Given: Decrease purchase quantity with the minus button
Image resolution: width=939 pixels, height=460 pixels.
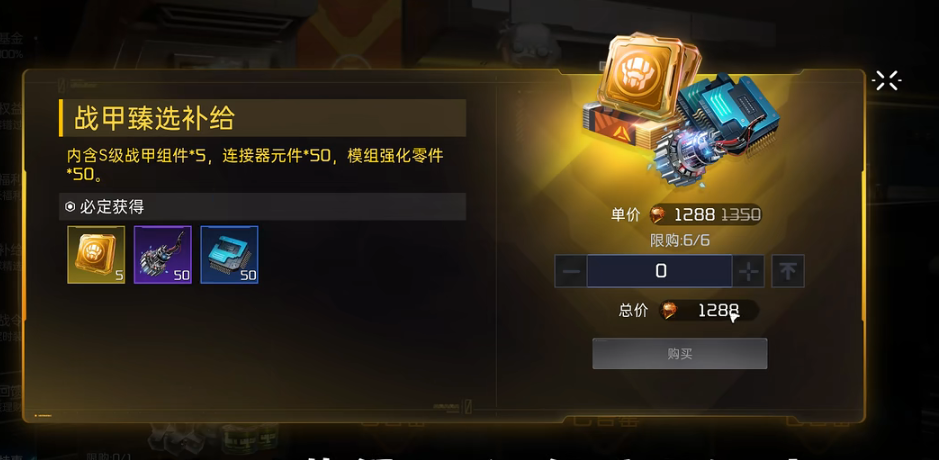Looking at the screenshot, I should 570,271.
